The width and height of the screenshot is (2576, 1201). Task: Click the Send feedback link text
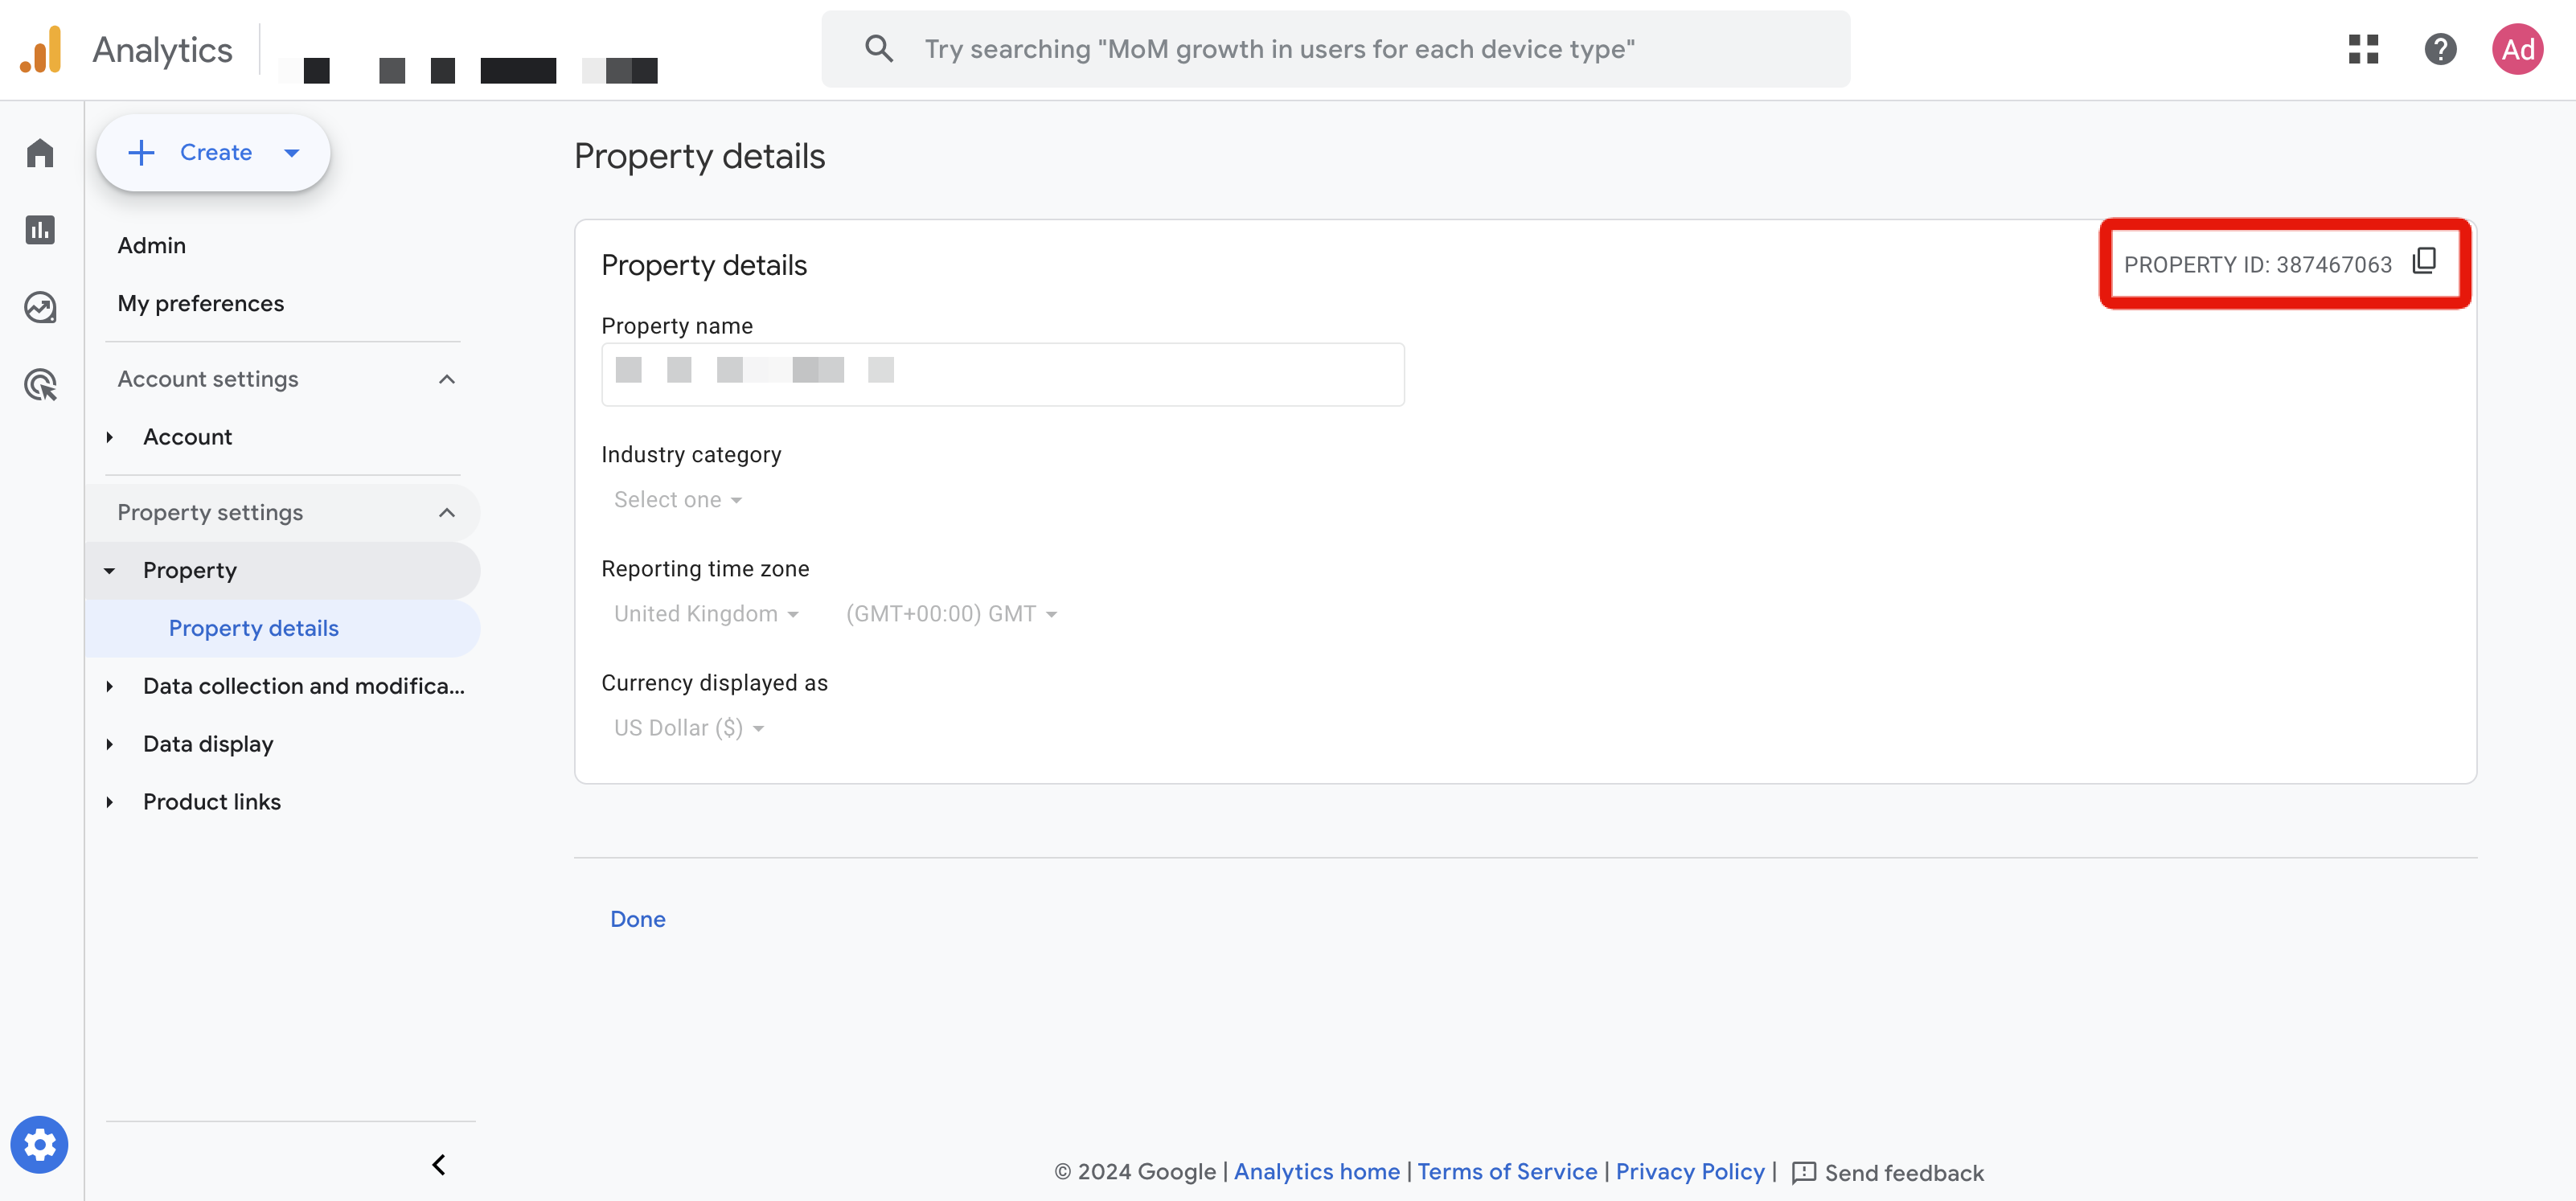1904,1172
